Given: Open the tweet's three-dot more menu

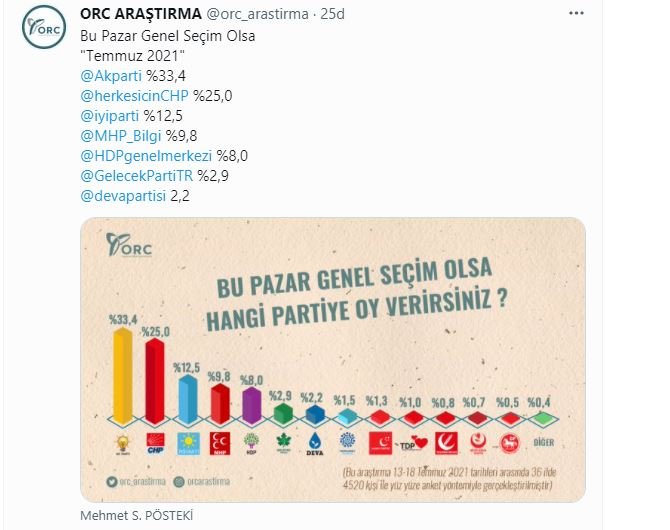Looking at the screenshot, I should (x=576, y=13).
